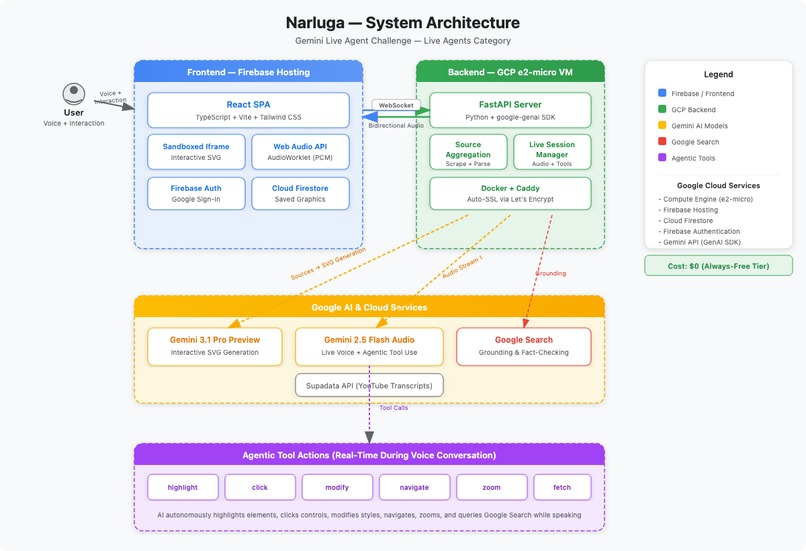The width and height of the screenshot is (806, 551).
Task: Click the Firebase Authentication list entry
Action: click(x=699, y=231)
